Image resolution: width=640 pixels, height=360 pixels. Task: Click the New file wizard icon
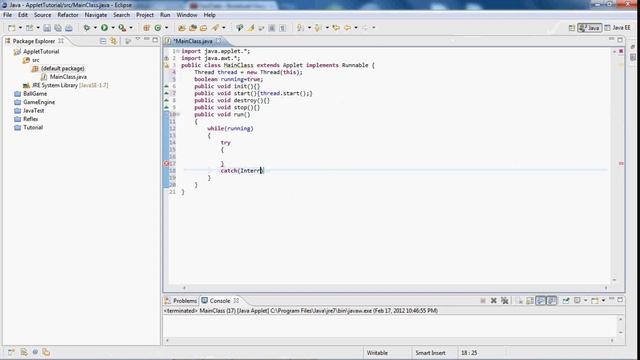(11, 28)
